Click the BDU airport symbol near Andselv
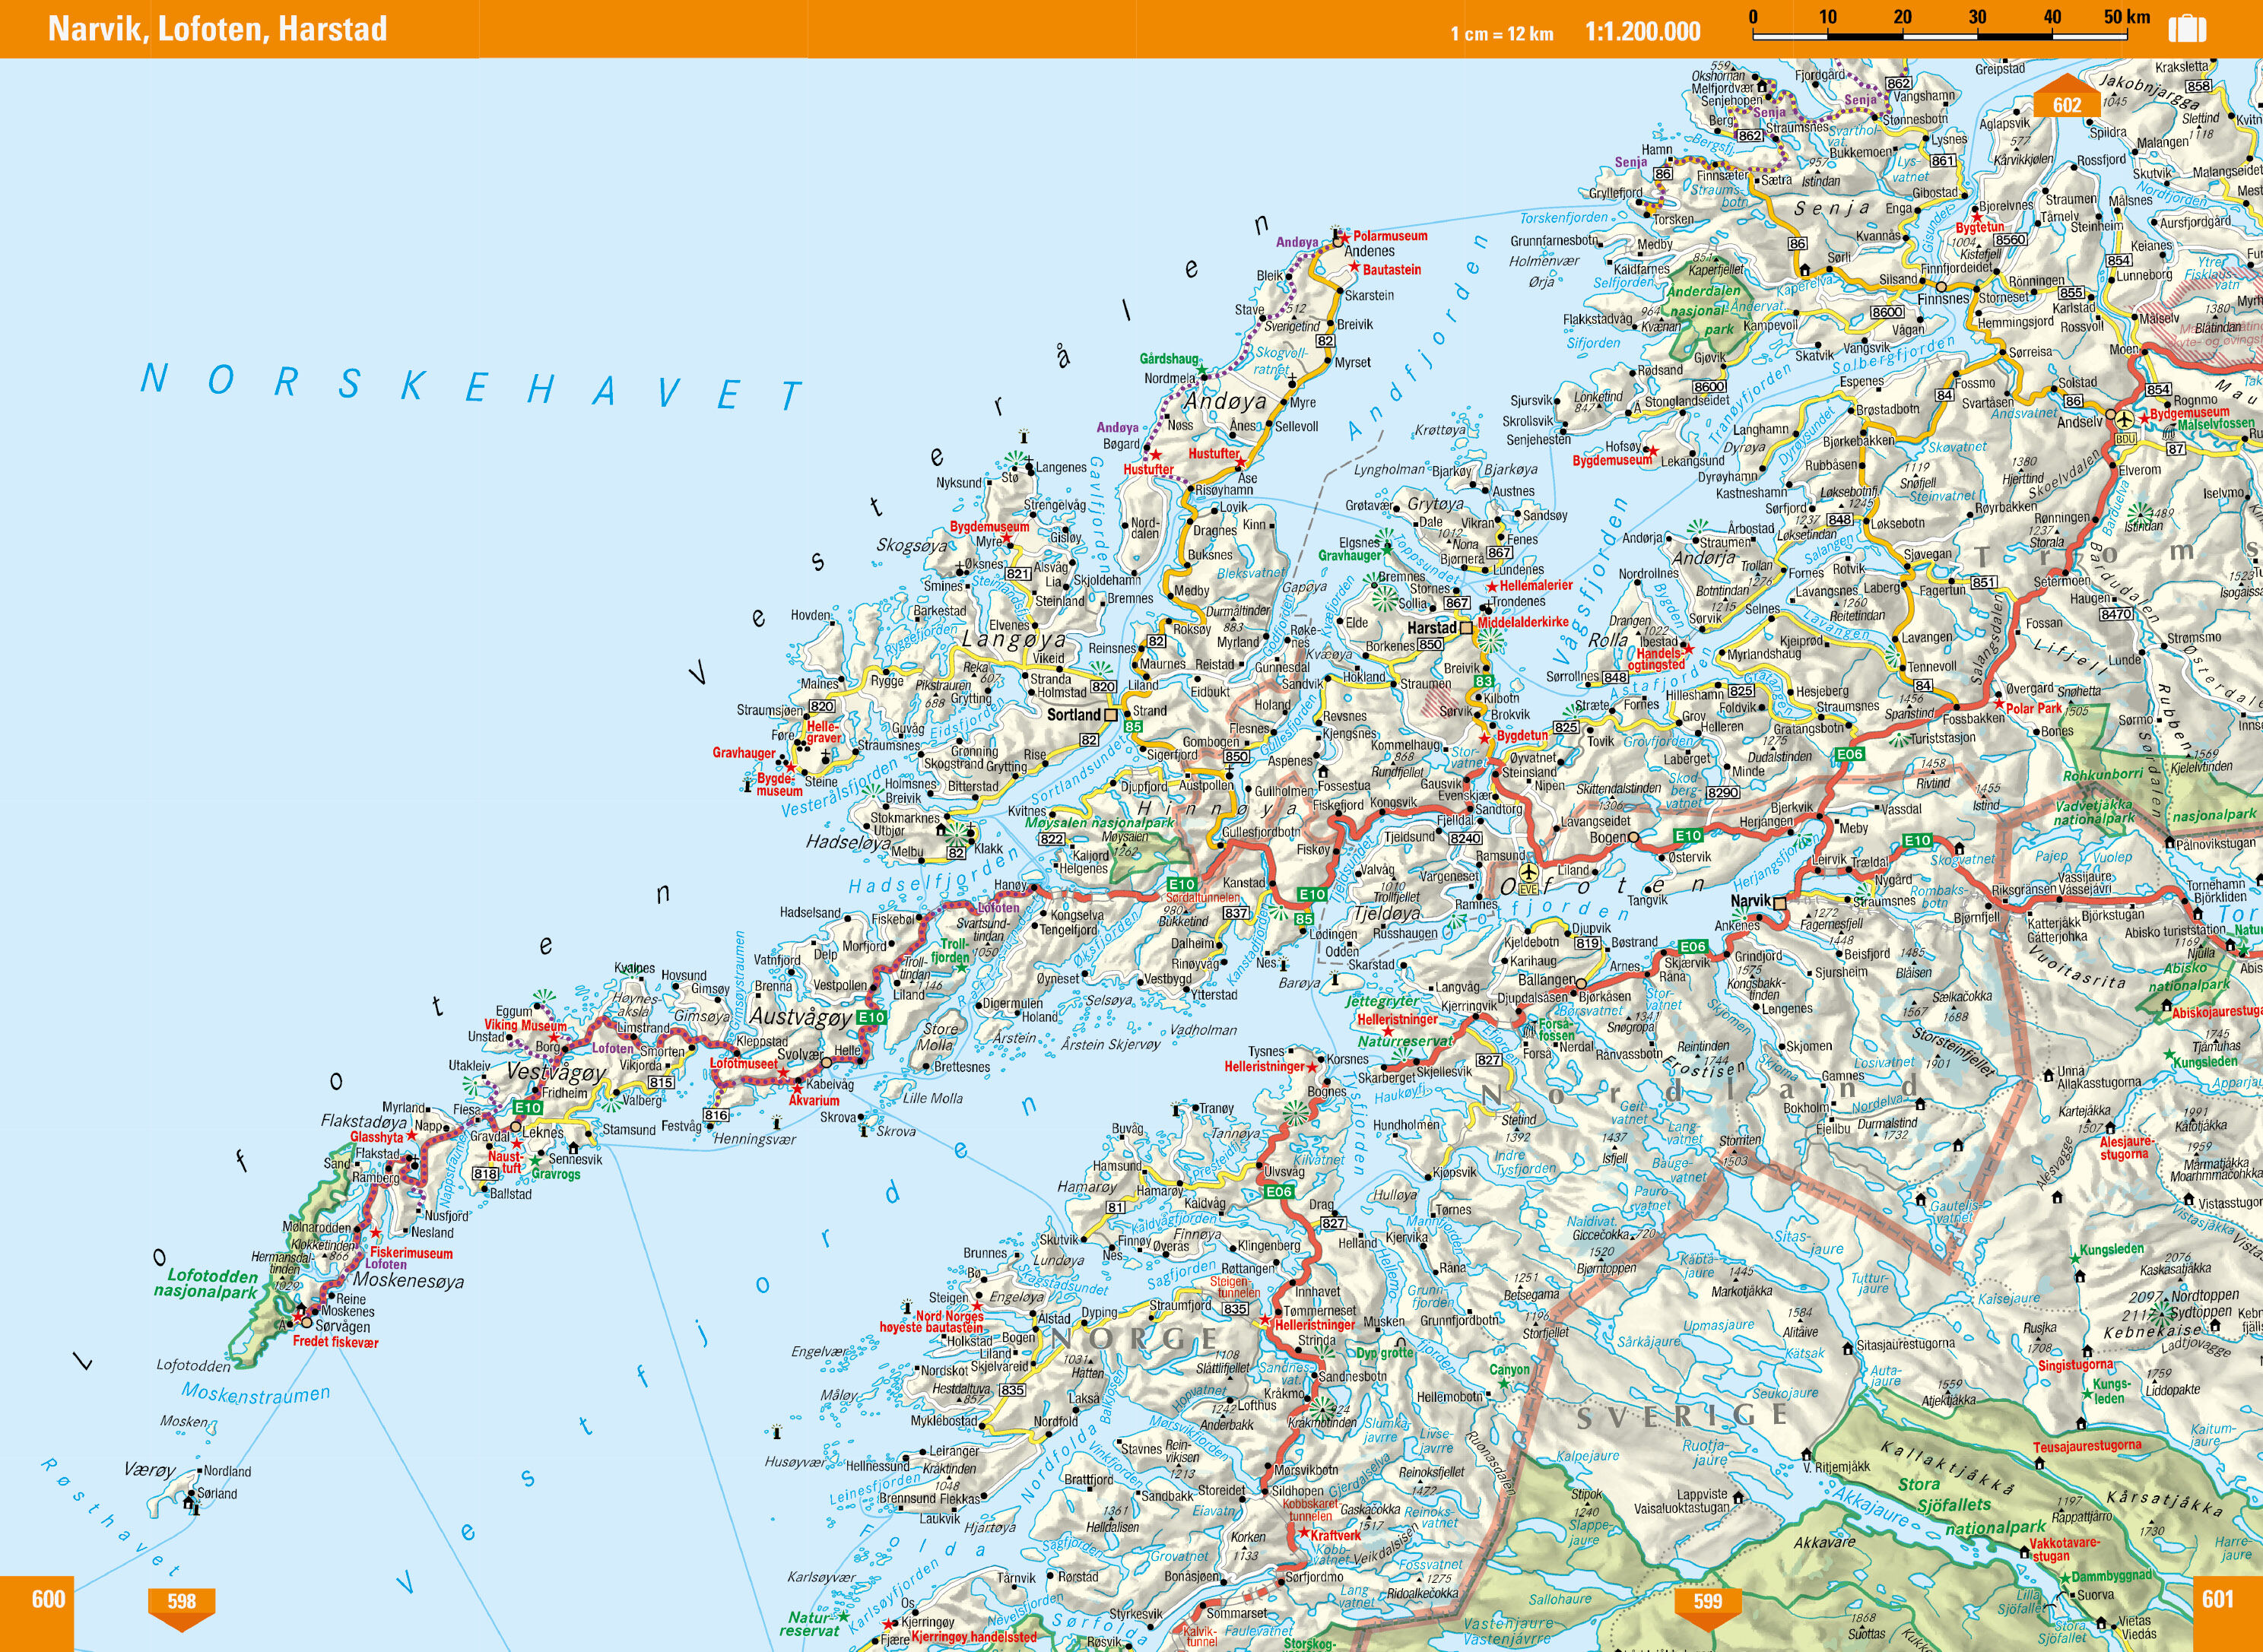 (2125, 419)
